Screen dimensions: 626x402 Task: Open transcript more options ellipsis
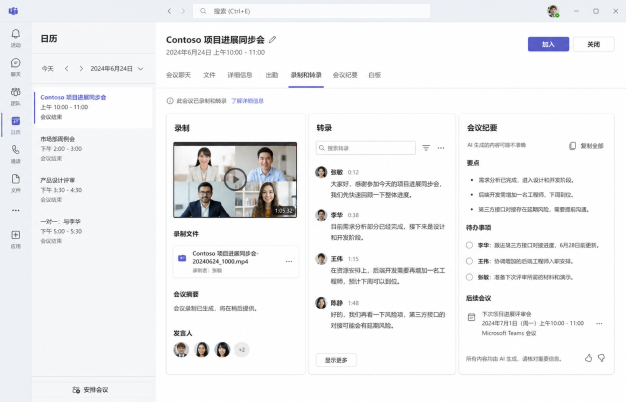pyautogui.click(x=441, y=148)
